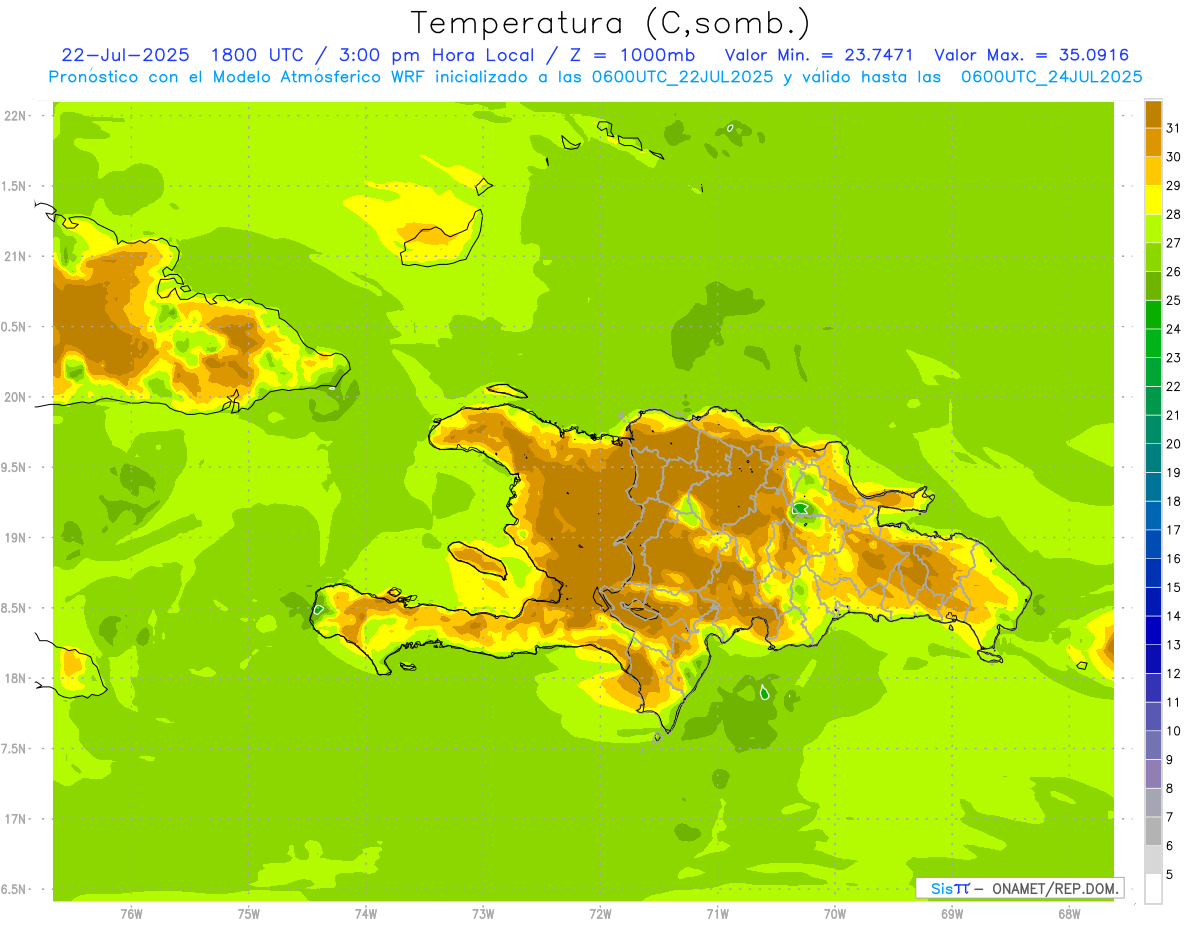
Task: Click the title "Temperatura (C,somb.)"
Action: click(610, 24)
